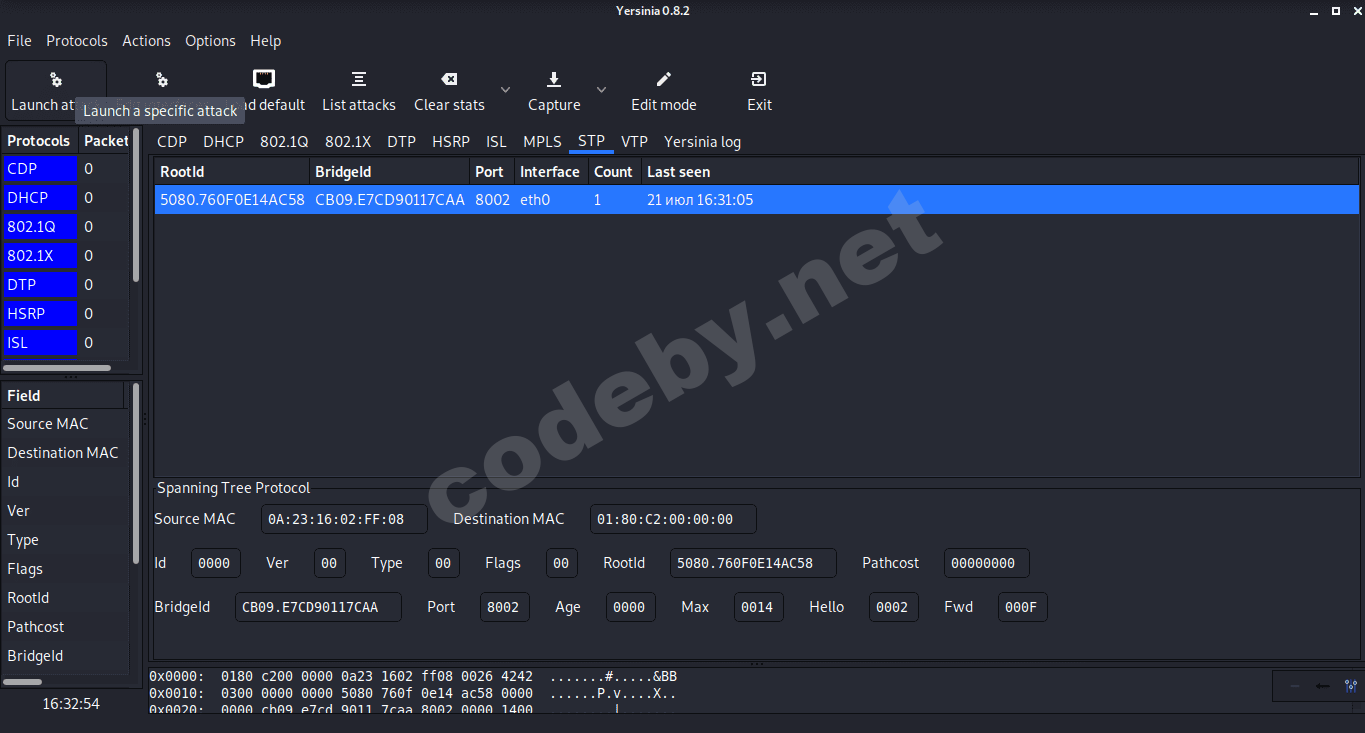Viewport: 1365px width, 733px height.
Task: Click the Exit icon in toolbar
Action: click(x=759, y=79)
